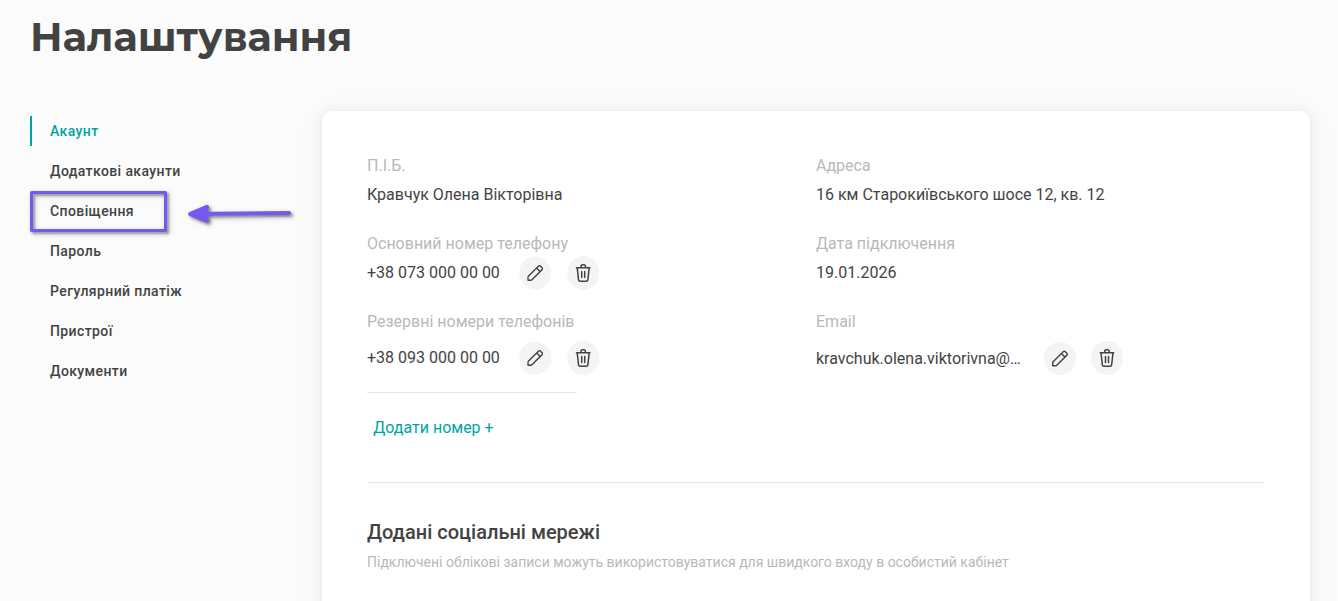Image resolution: width=1338 pixels, height=601 pixels.
Task: Click the Налаштування page title
Action: click(191, 37)
